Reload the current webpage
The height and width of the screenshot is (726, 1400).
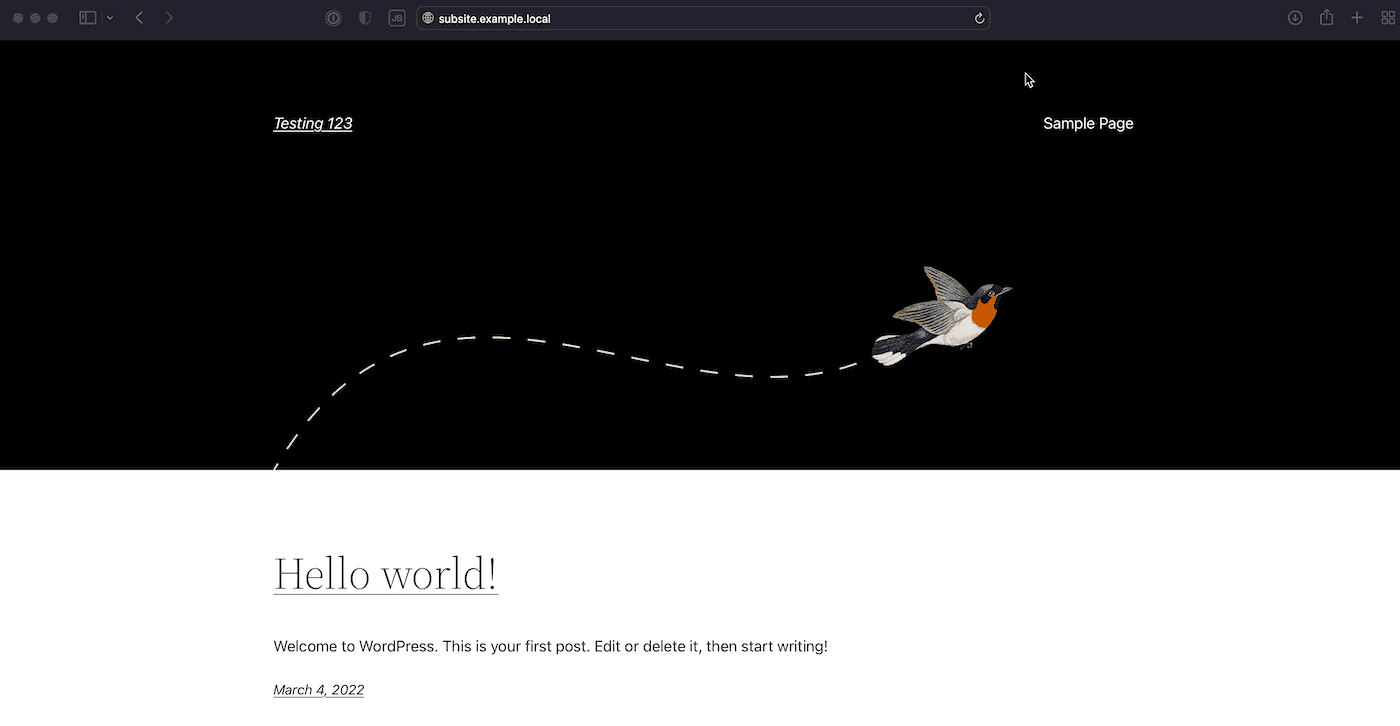978,17
